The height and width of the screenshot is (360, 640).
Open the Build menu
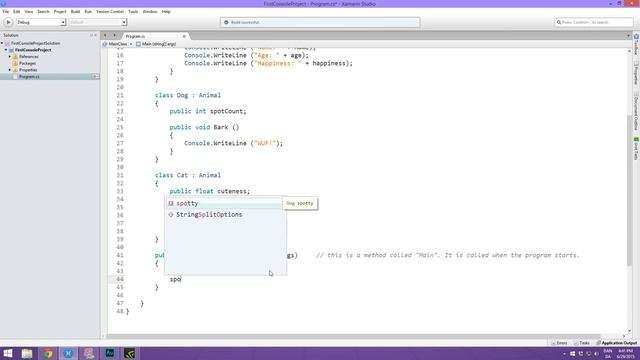76,11
